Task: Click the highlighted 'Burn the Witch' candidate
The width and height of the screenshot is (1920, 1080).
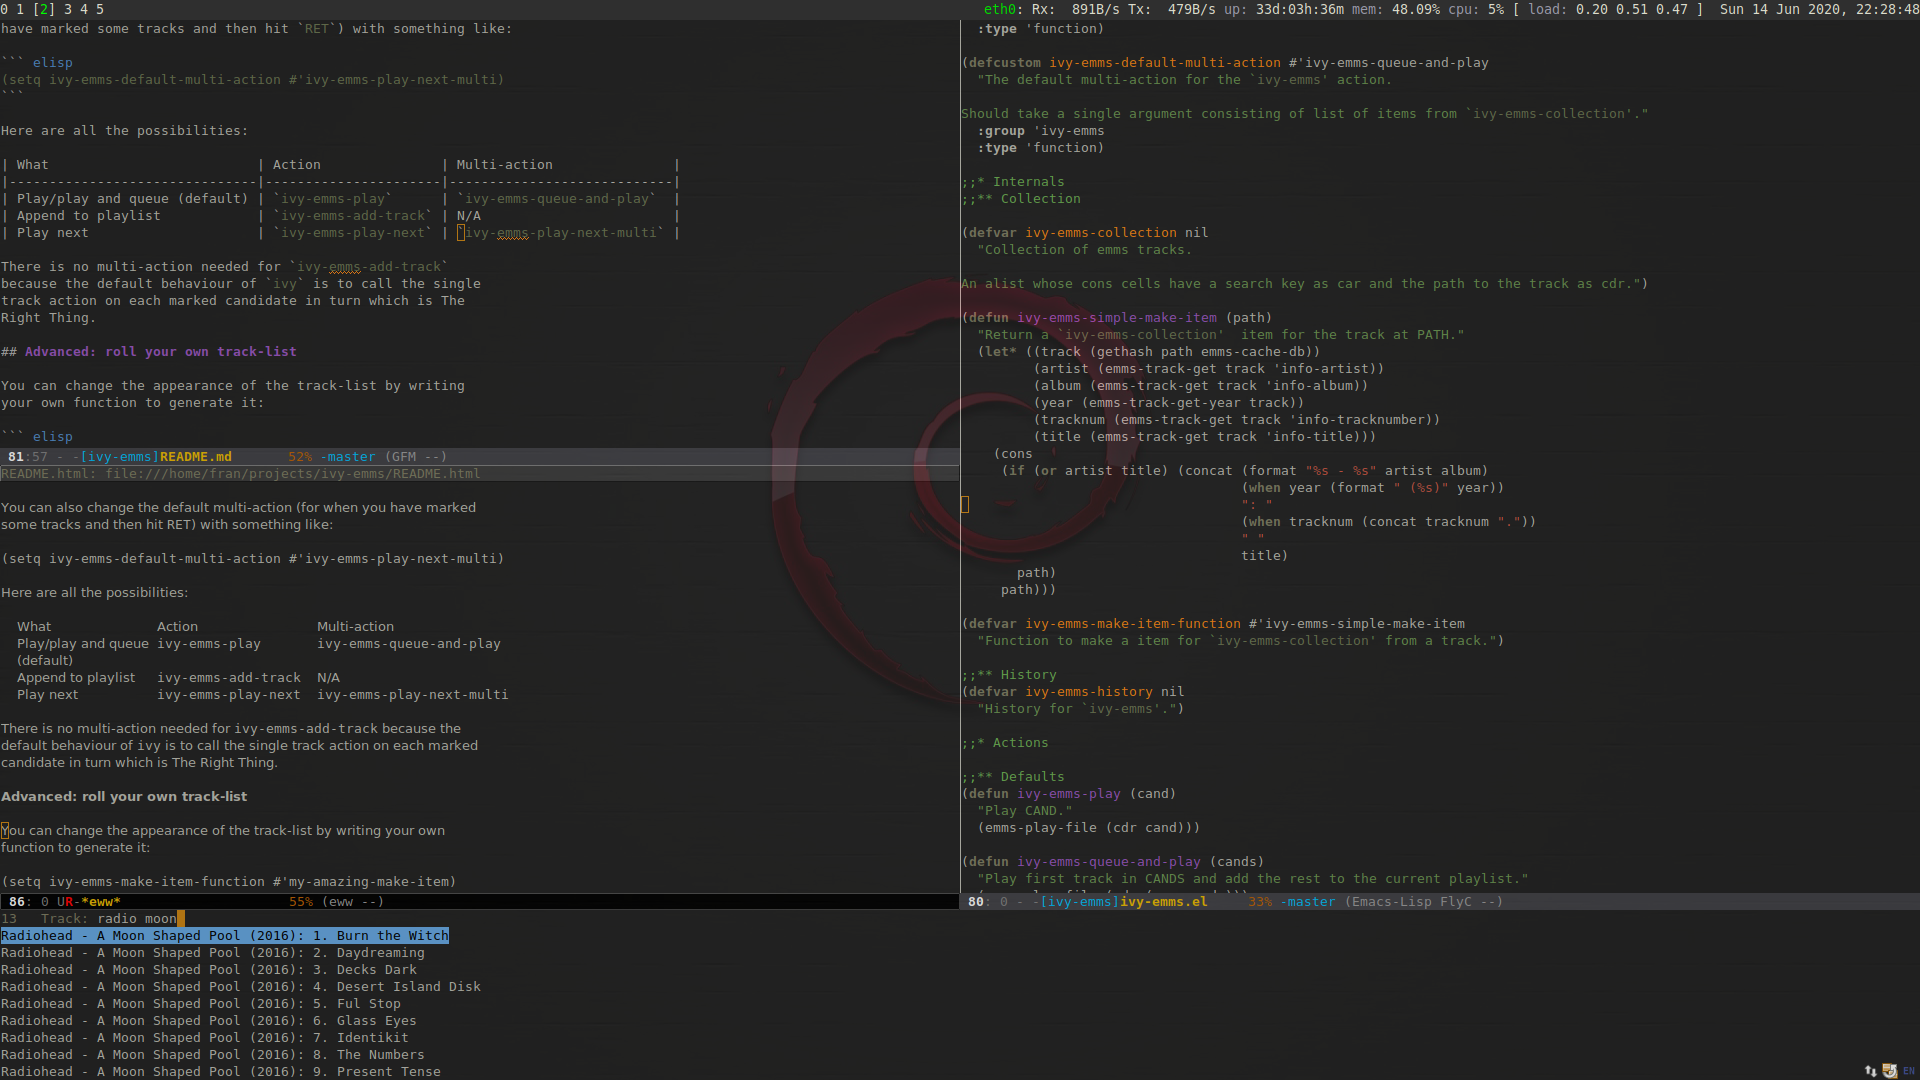Action: 225,936
